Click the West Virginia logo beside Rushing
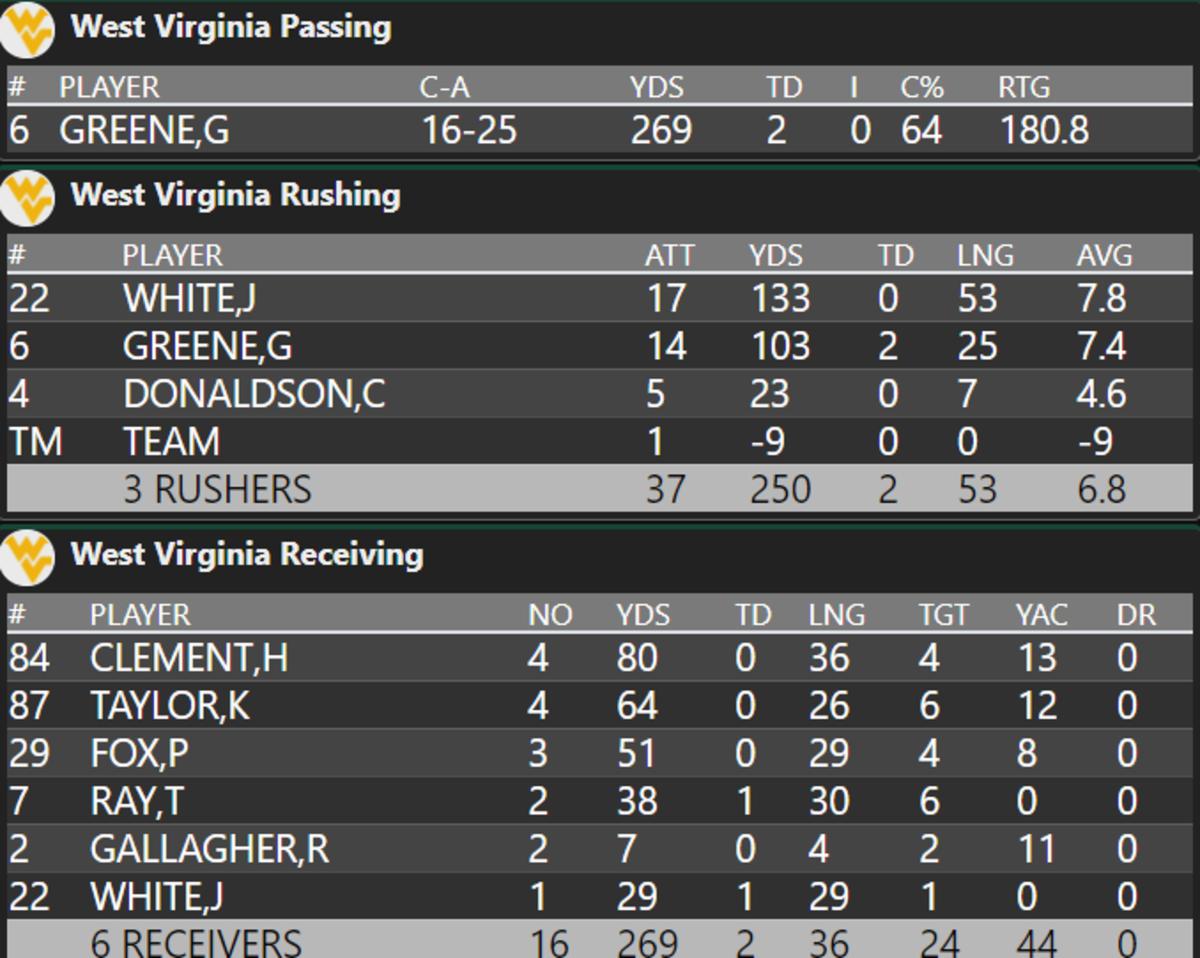The height and width of the screenshot is (958, 1200). (28, 197)
